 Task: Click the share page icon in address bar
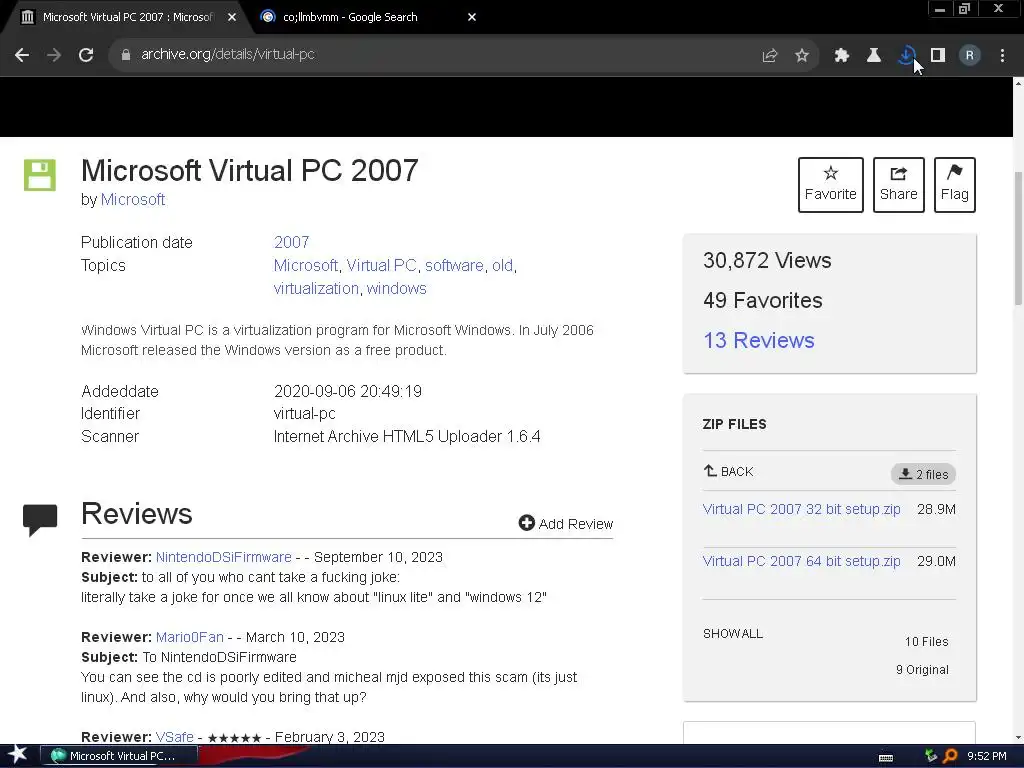pyautogui.click(x=770, y=56)
